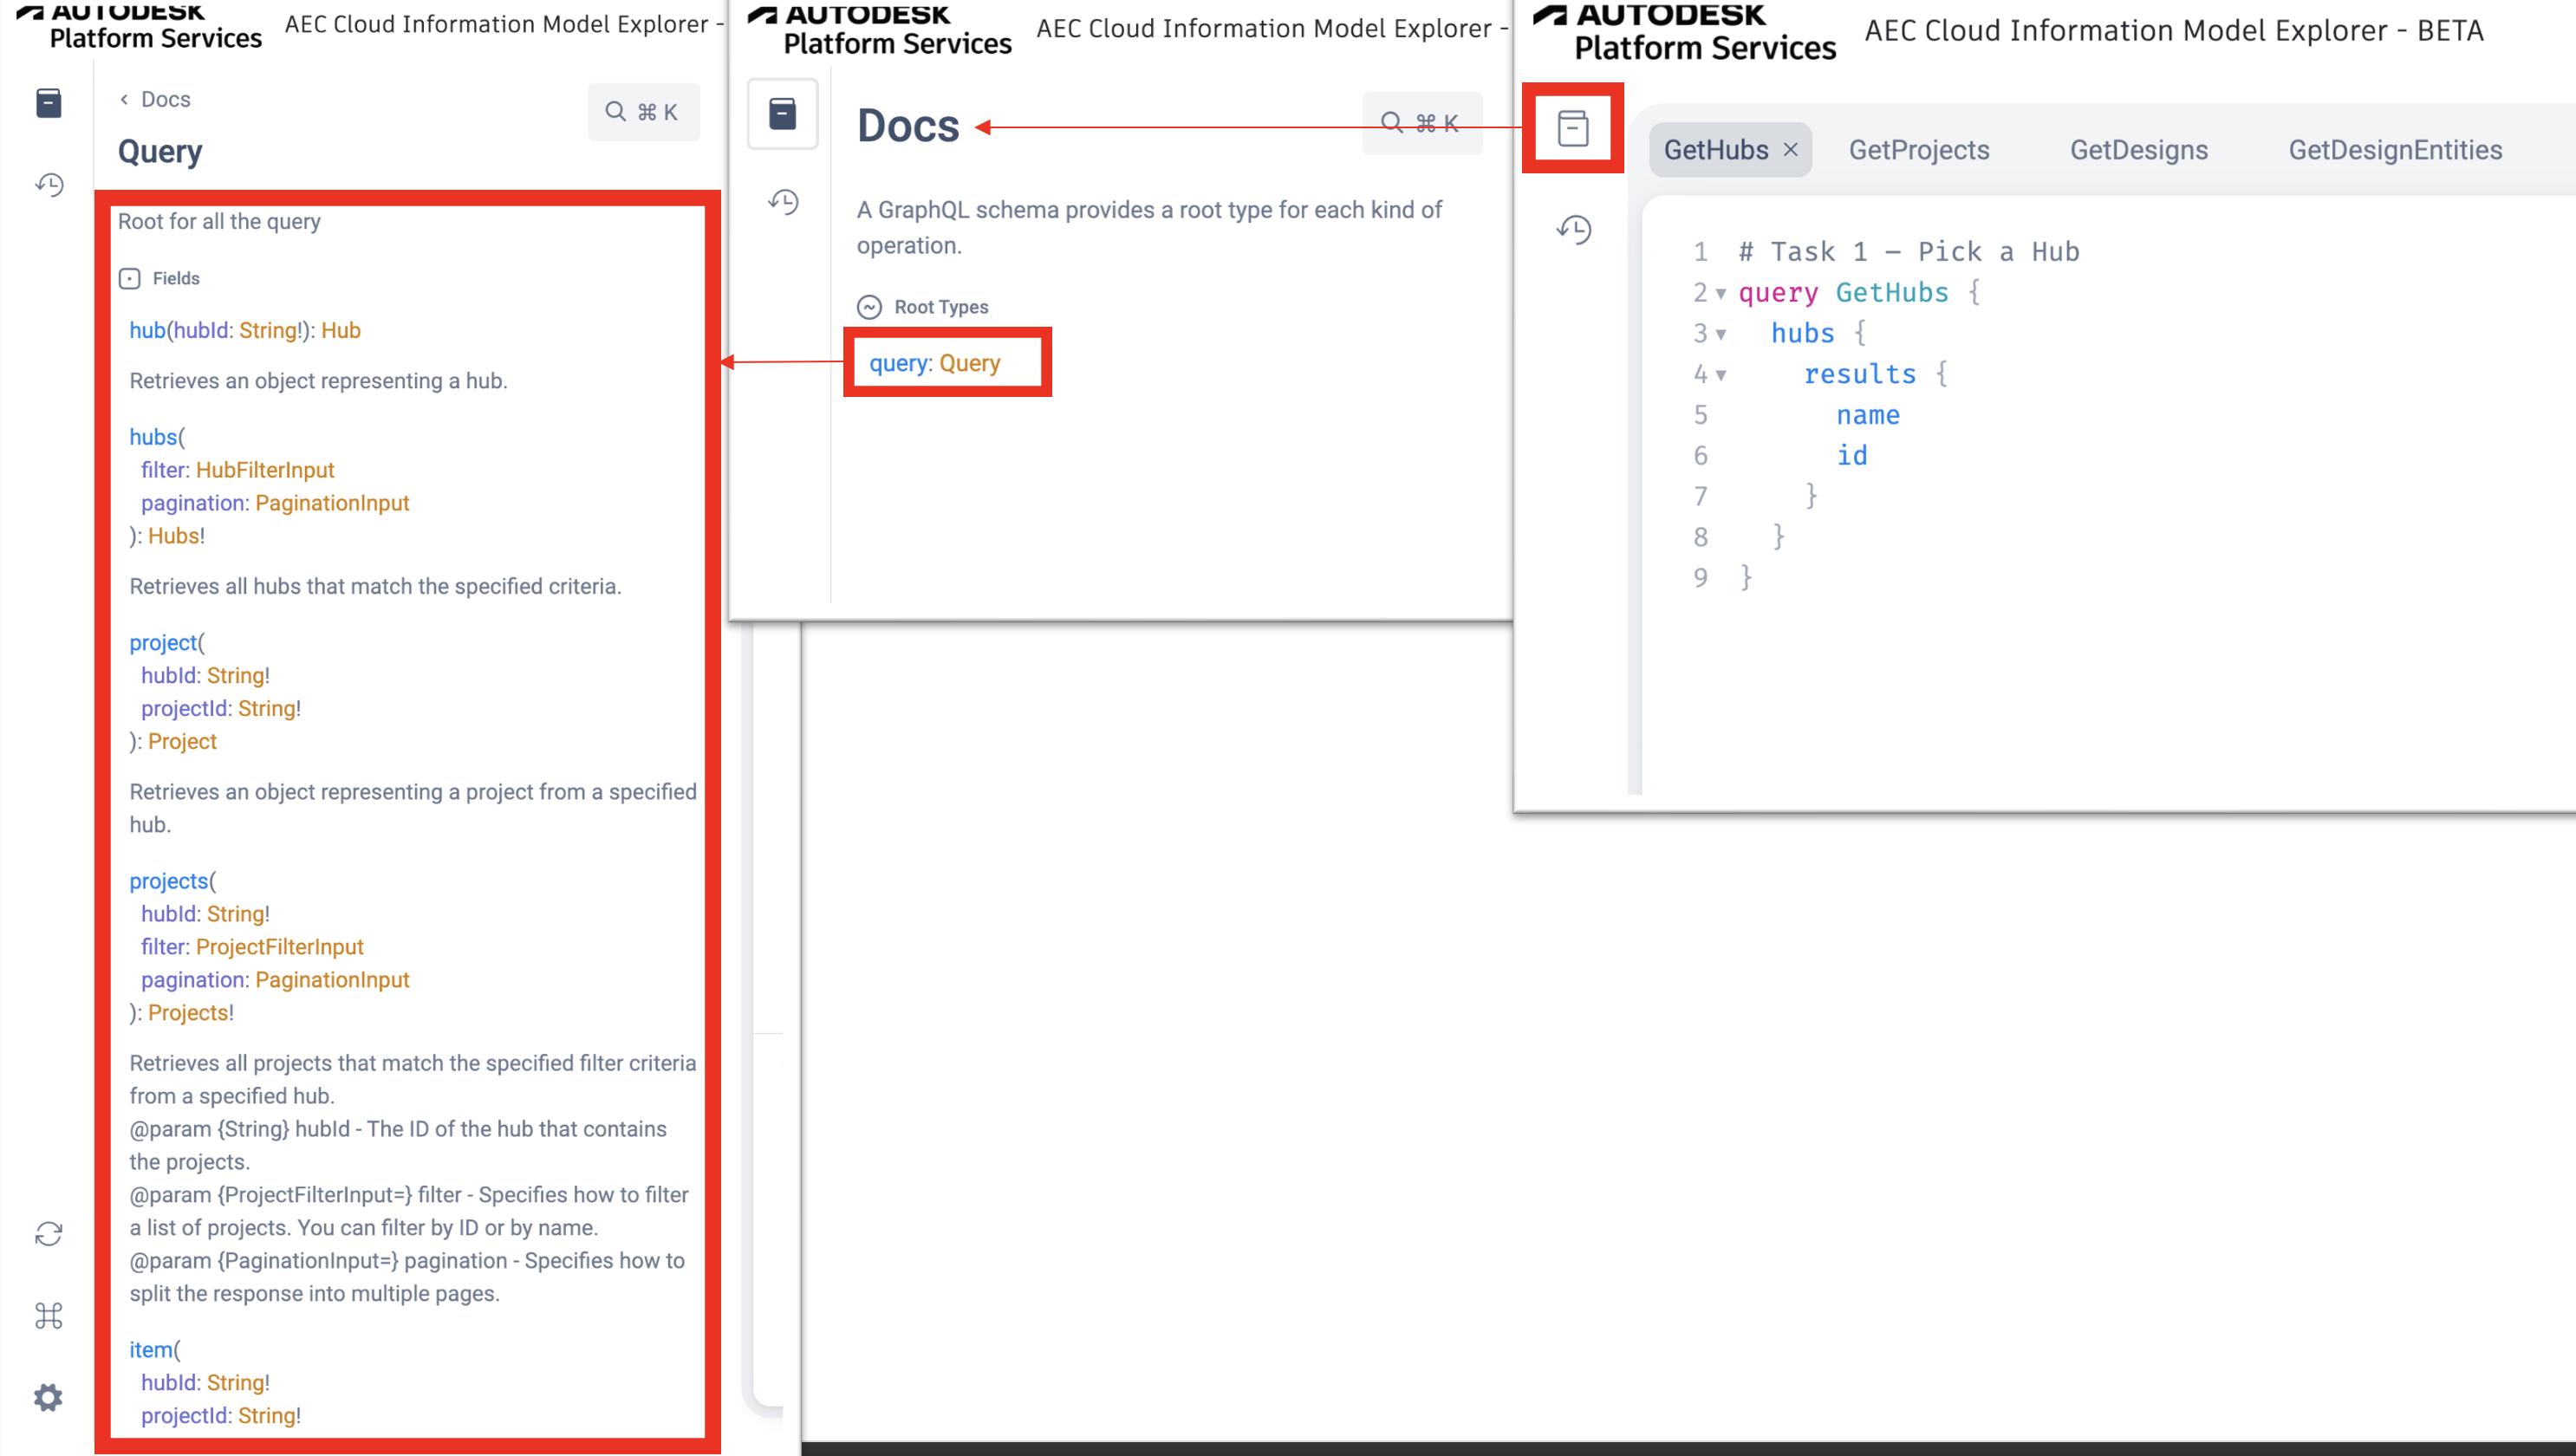Click the '# Task 1 – Pick a Hub' comment line
The image size is (2576, 1456).
(x=1908, y=252)
